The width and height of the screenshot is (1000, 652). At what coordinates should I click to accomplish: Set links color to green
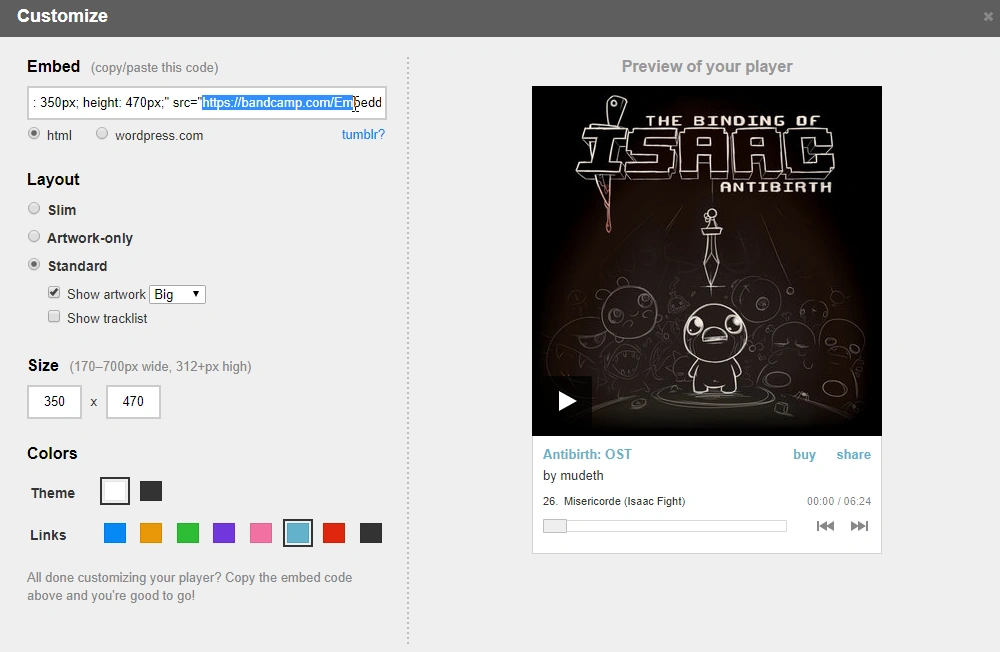(188, 533)
